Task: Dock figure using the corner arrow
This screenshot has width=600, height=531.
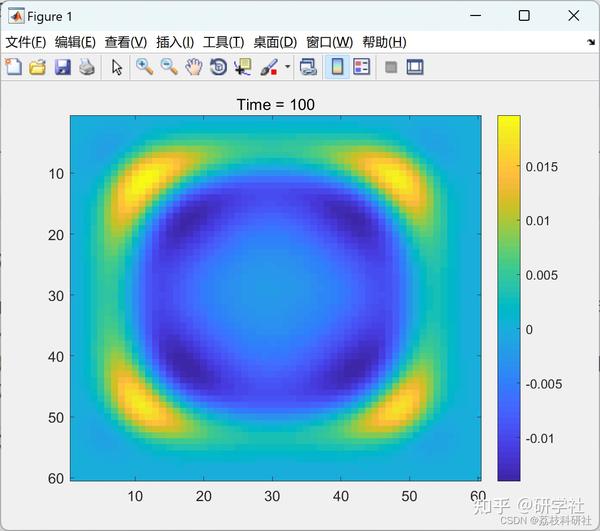Action: click(591, 42)
